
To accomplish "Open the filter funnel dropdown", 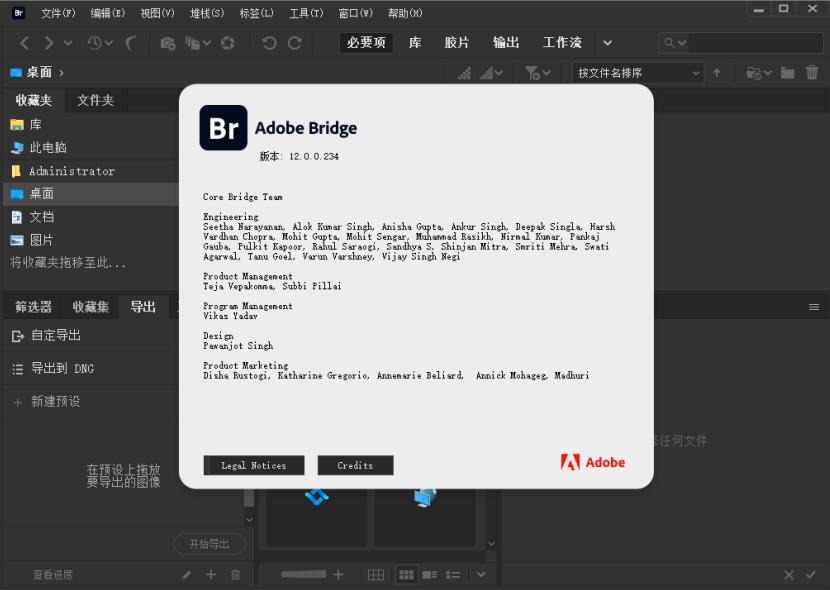I will pyautogui.click(x=537, y=73).
